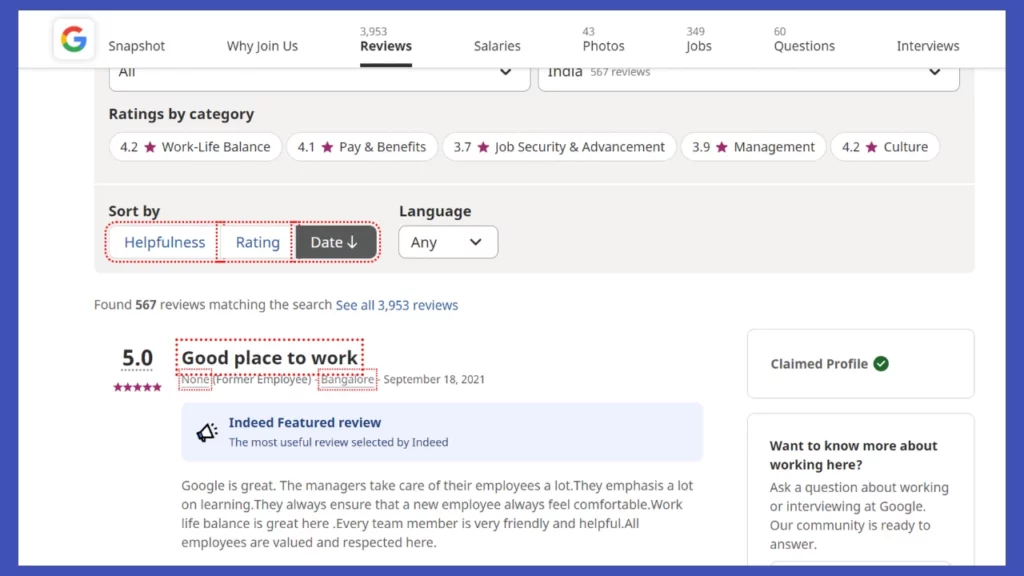The height and width of the screenshot is (576, 1024).
Task: Filter by Management rating
Action: point(754,147)
